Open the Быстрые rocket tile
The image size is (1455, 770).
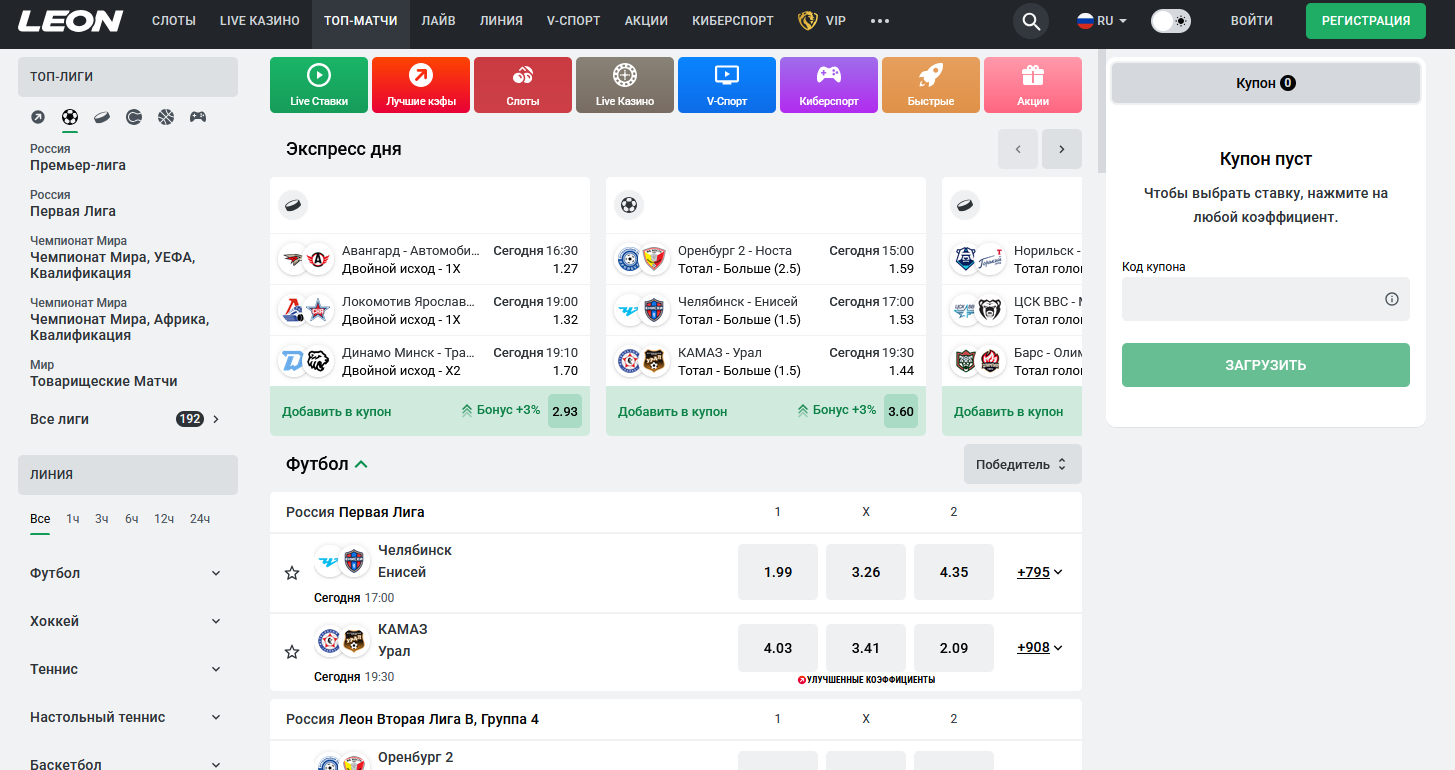pyautogui.click(x=930, y=84)
